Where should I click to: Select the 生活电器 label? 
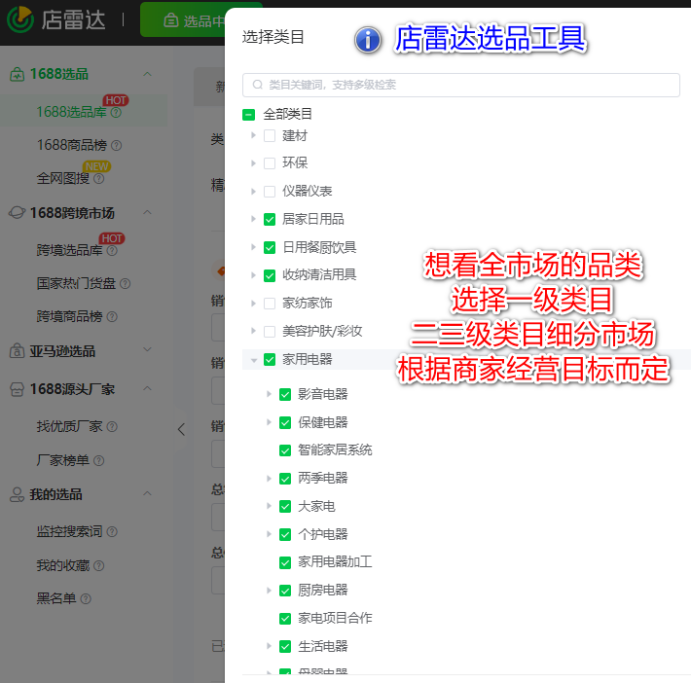[x=323, y=646]
